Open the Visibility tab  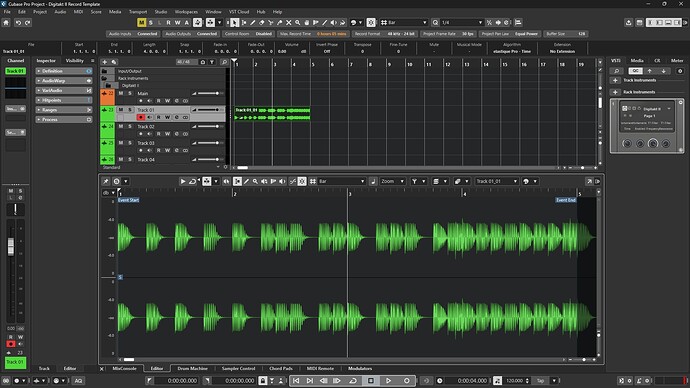pos(74,61)
